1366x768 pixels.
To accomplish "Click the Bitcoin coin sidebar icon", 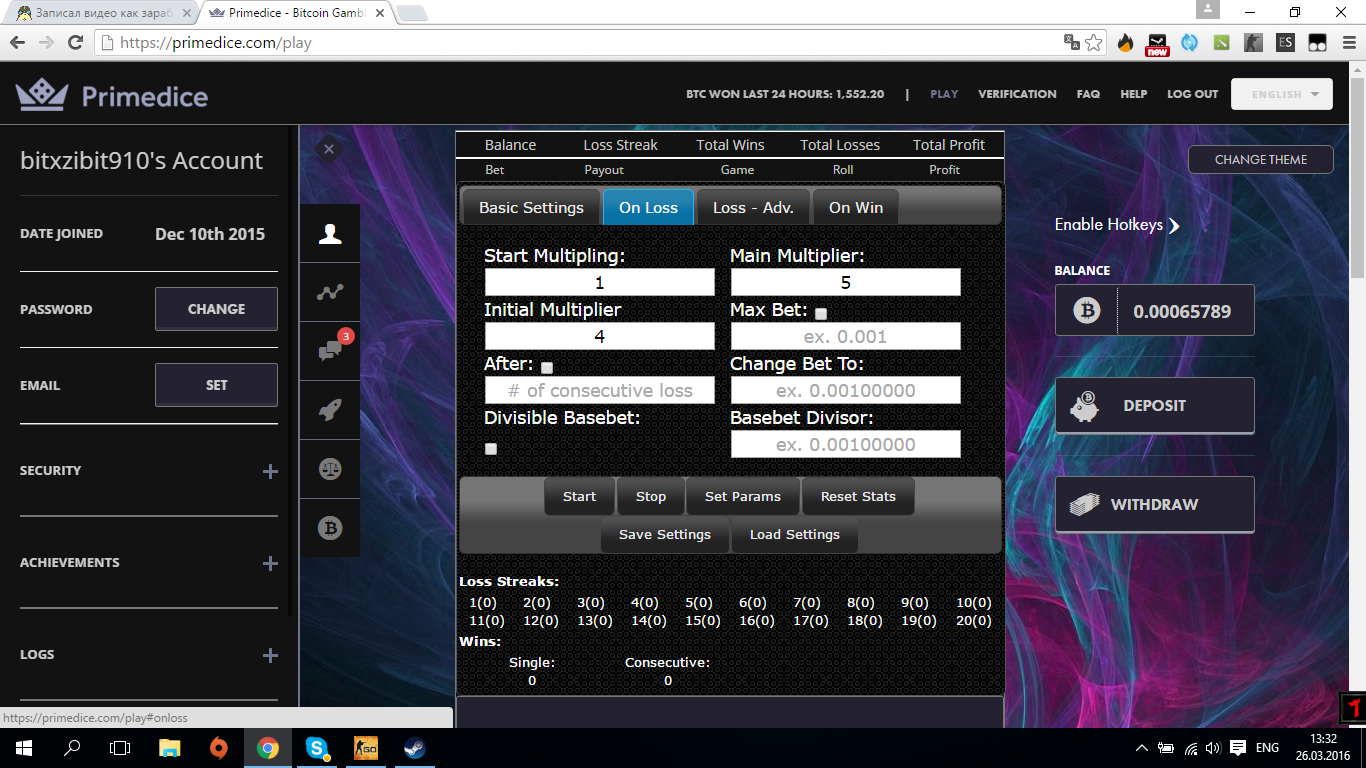I will click(x=330, y=528).
